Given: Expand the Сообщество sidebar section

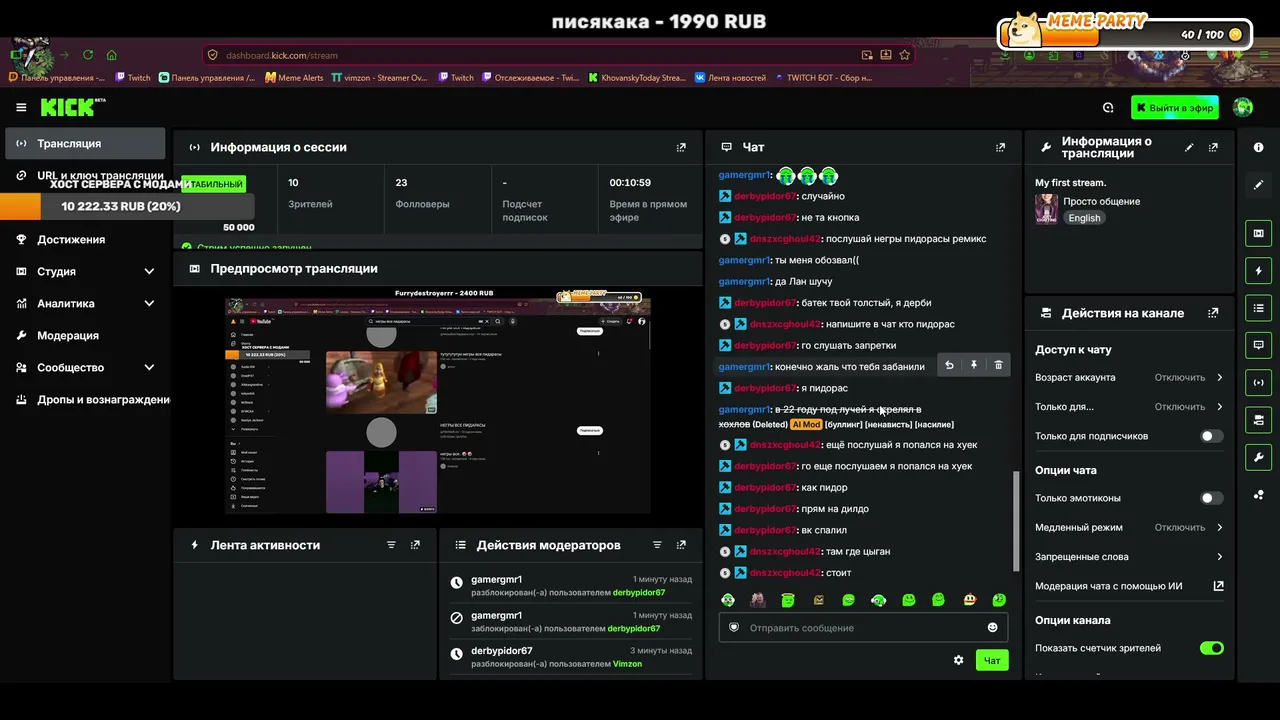Looking at the screenshot, I should point(85,367).
